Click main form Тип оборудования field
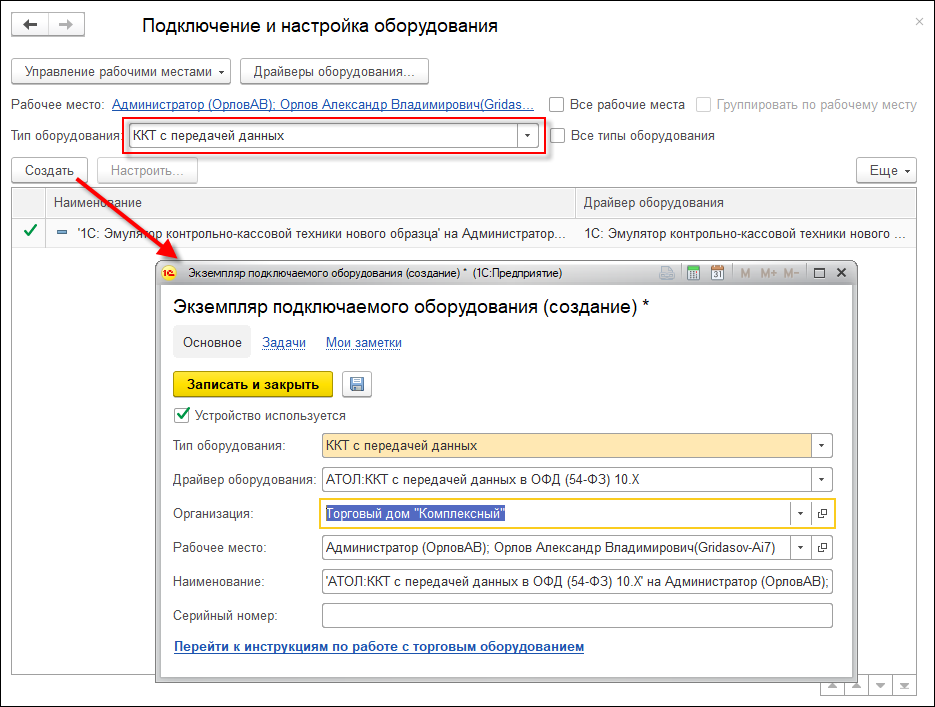 323,136
